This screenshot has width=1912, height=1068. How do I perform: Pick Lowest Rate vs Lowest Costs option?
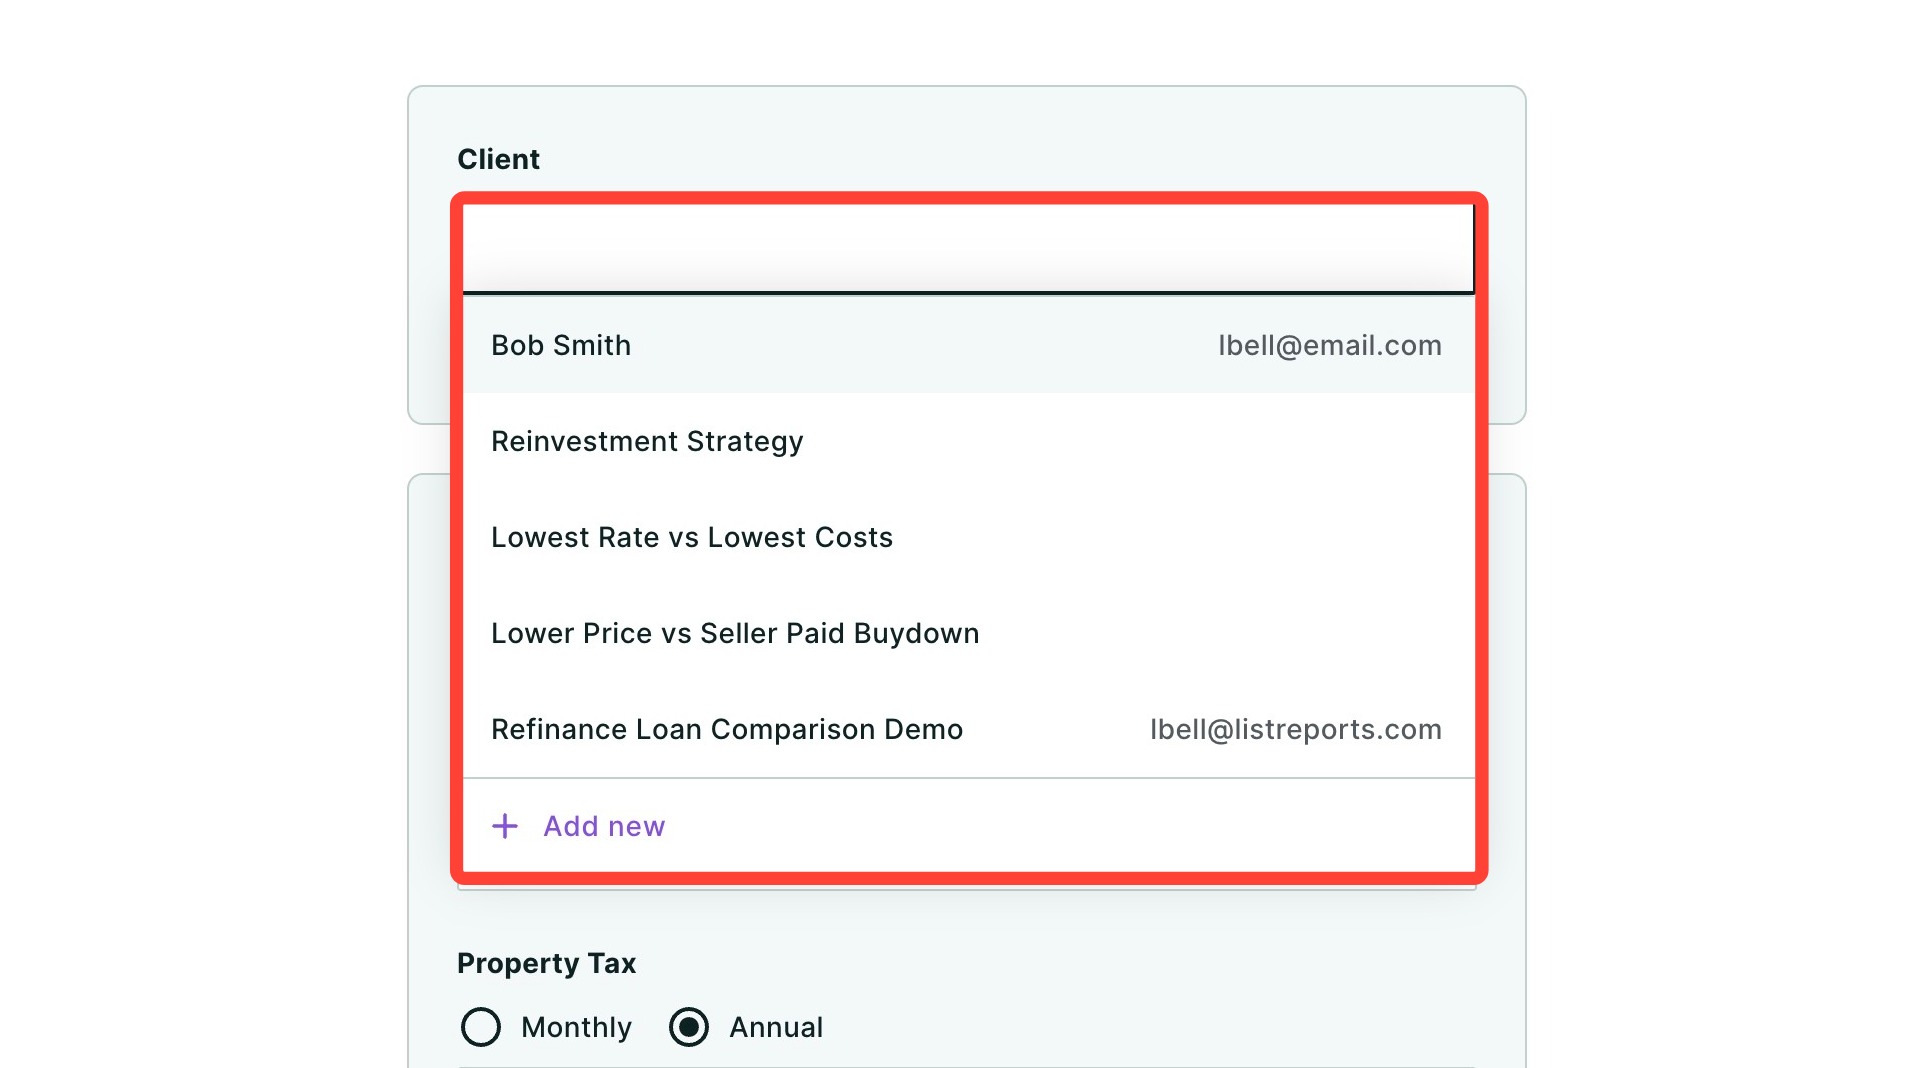point(968,537)
